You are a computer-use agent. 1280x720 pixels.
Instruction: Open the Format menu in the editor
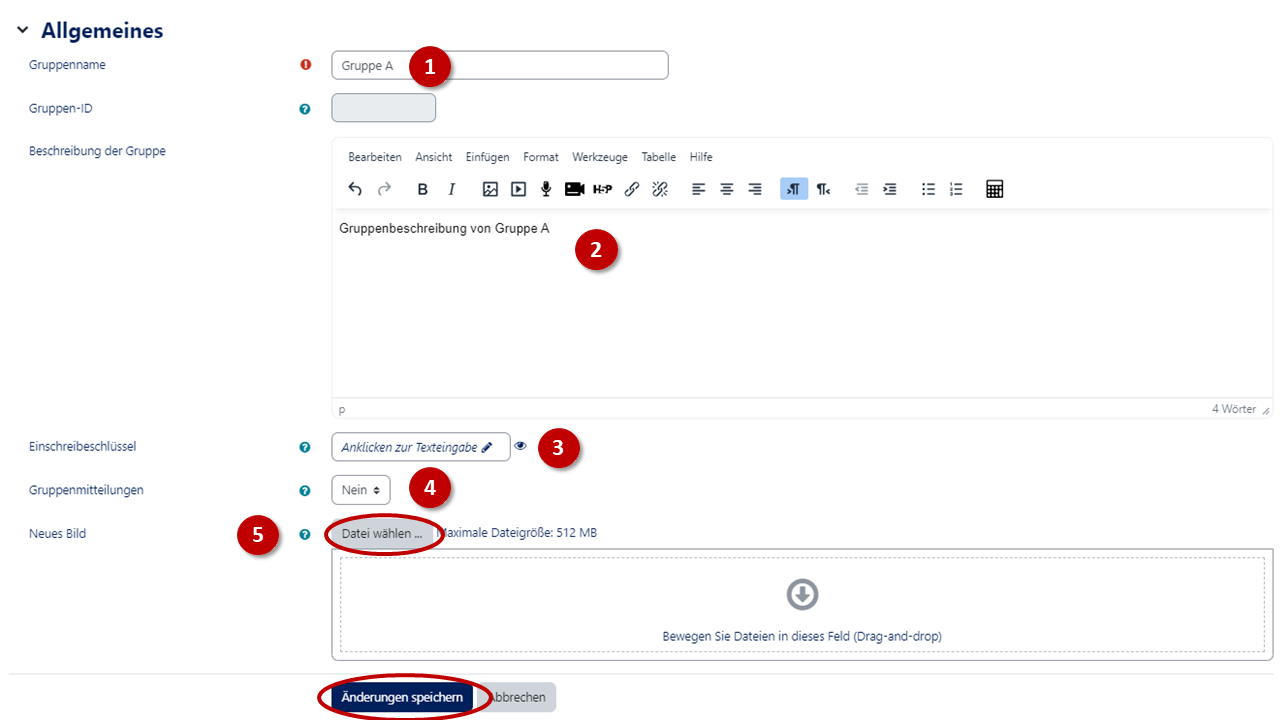pos(541,157)
